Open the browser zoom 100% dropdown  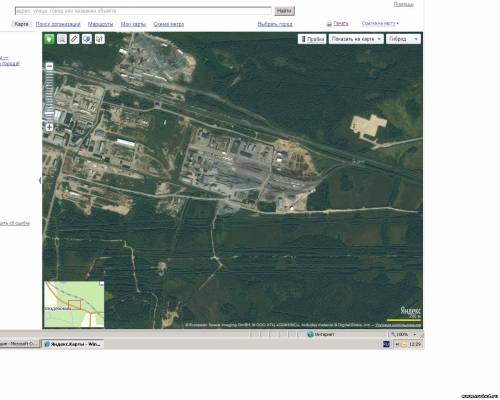pos(415,334)
